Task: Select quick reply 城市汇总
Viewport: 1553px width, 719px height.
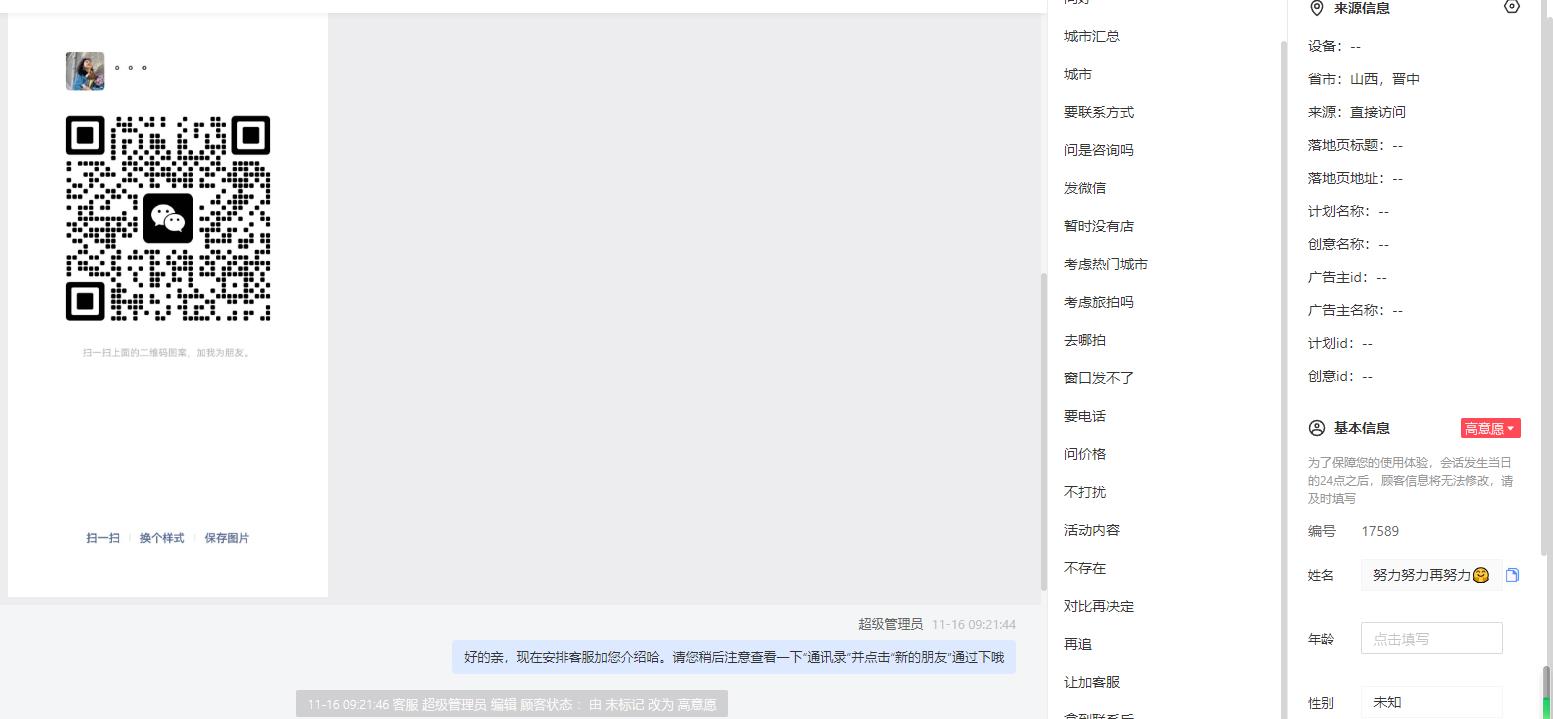Action: 1092,36
